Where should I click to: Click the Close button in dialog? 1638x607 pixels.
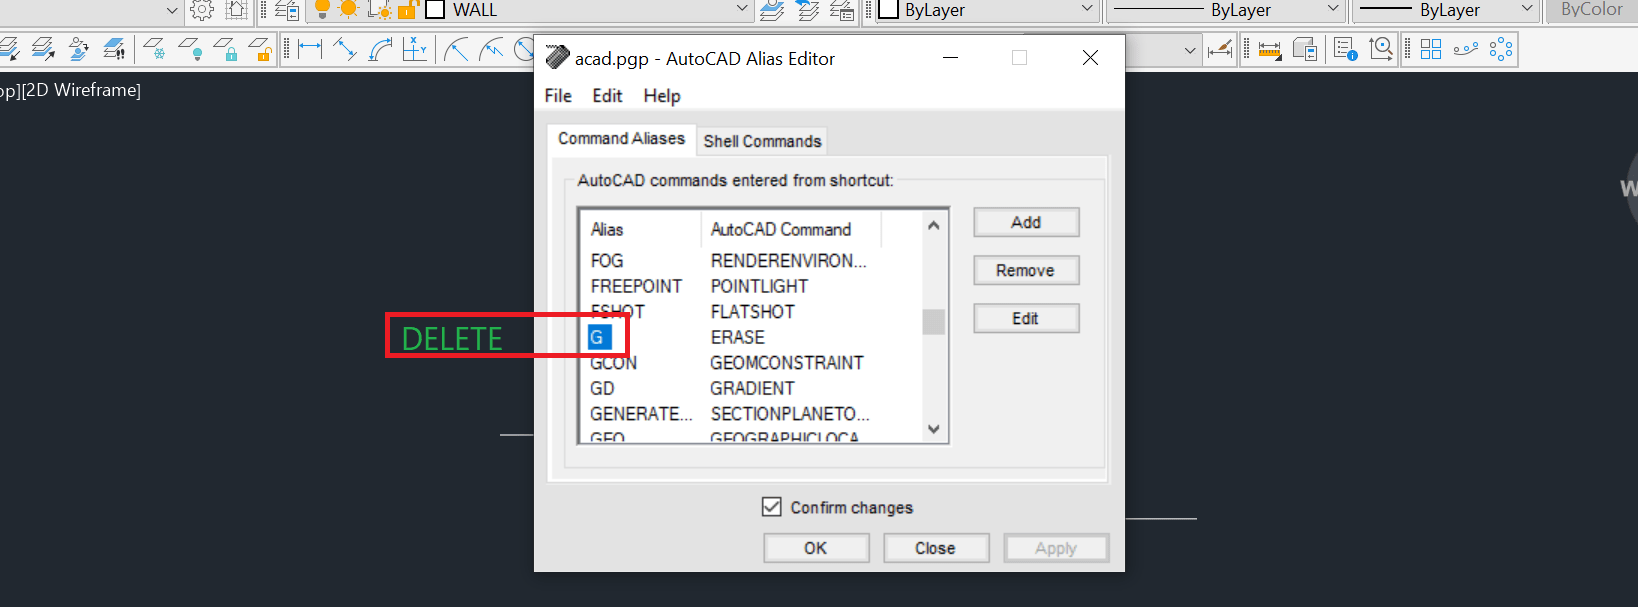[936, 548]
